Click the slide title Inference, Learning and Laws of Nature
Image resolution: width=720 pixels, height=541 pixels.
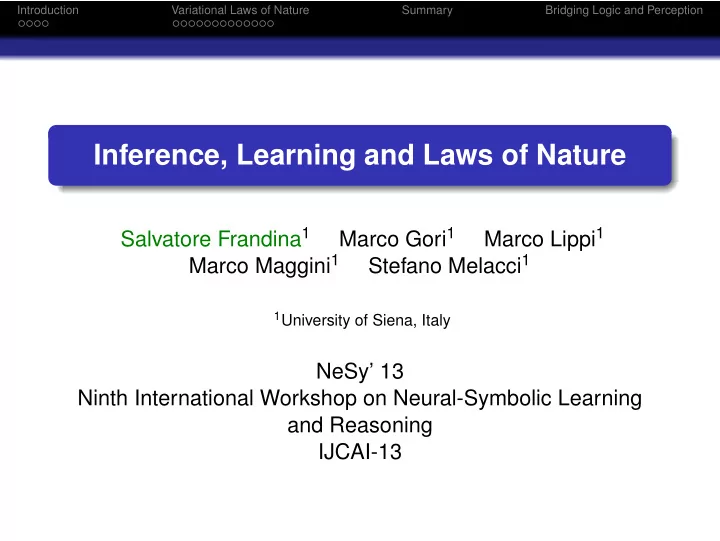point(360,155)
